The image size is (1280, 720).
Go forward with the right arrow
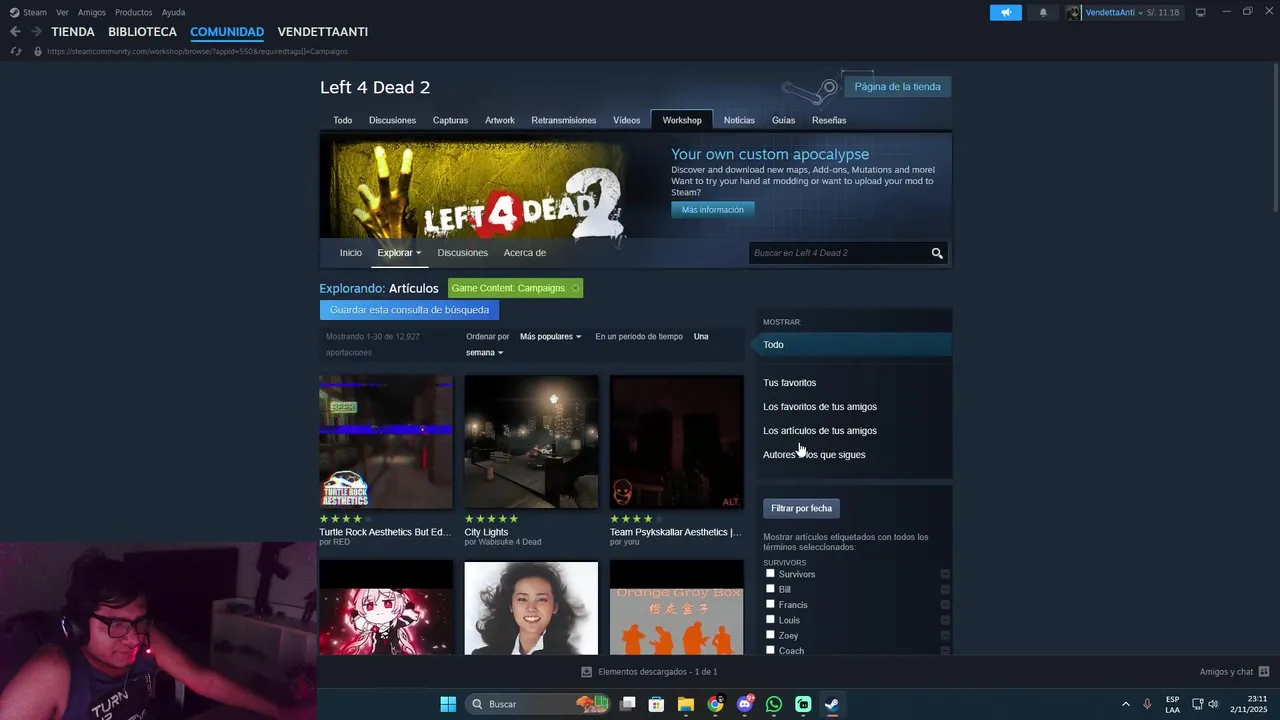[36, 32]
